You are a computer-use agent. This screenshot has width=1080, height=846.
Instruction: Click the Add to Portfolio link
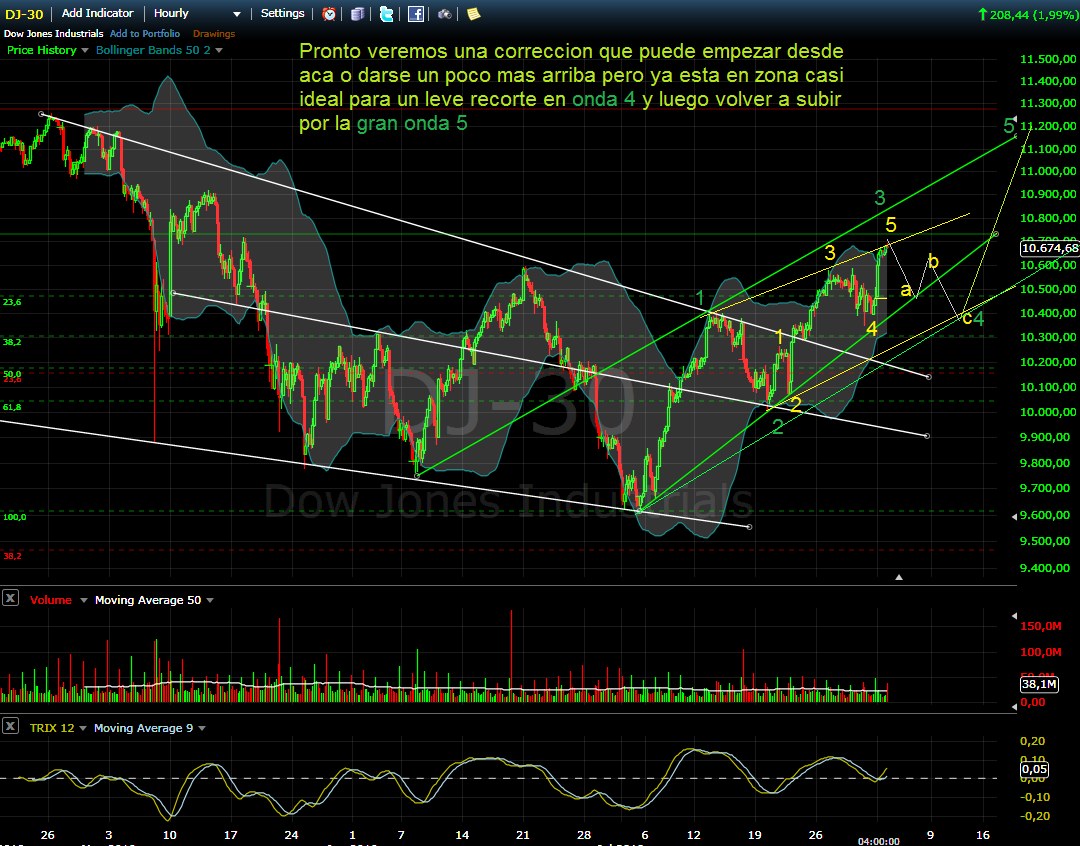[x=145, y=34]
